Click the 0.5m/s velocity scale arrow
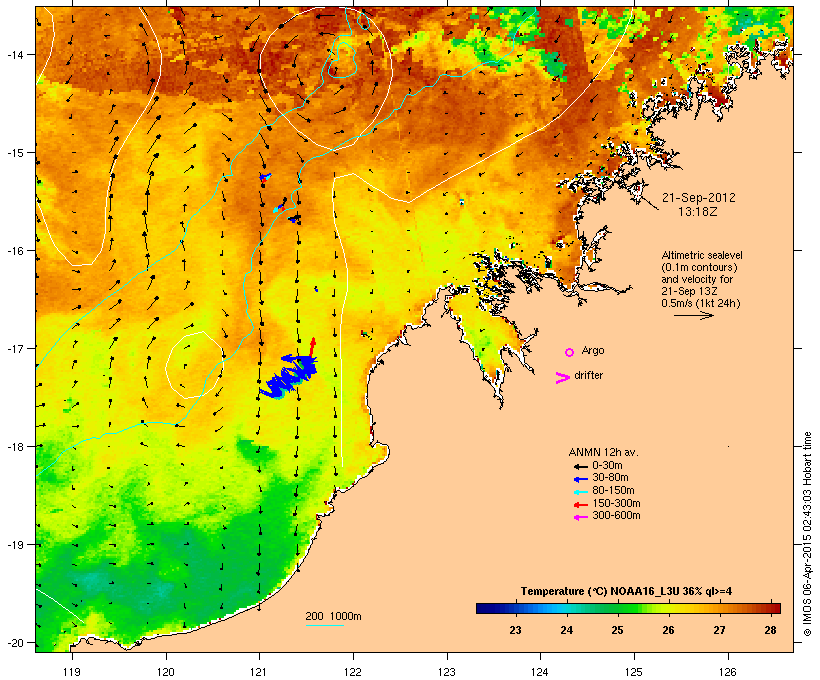820x680 pixels. (x=693, y=315)
